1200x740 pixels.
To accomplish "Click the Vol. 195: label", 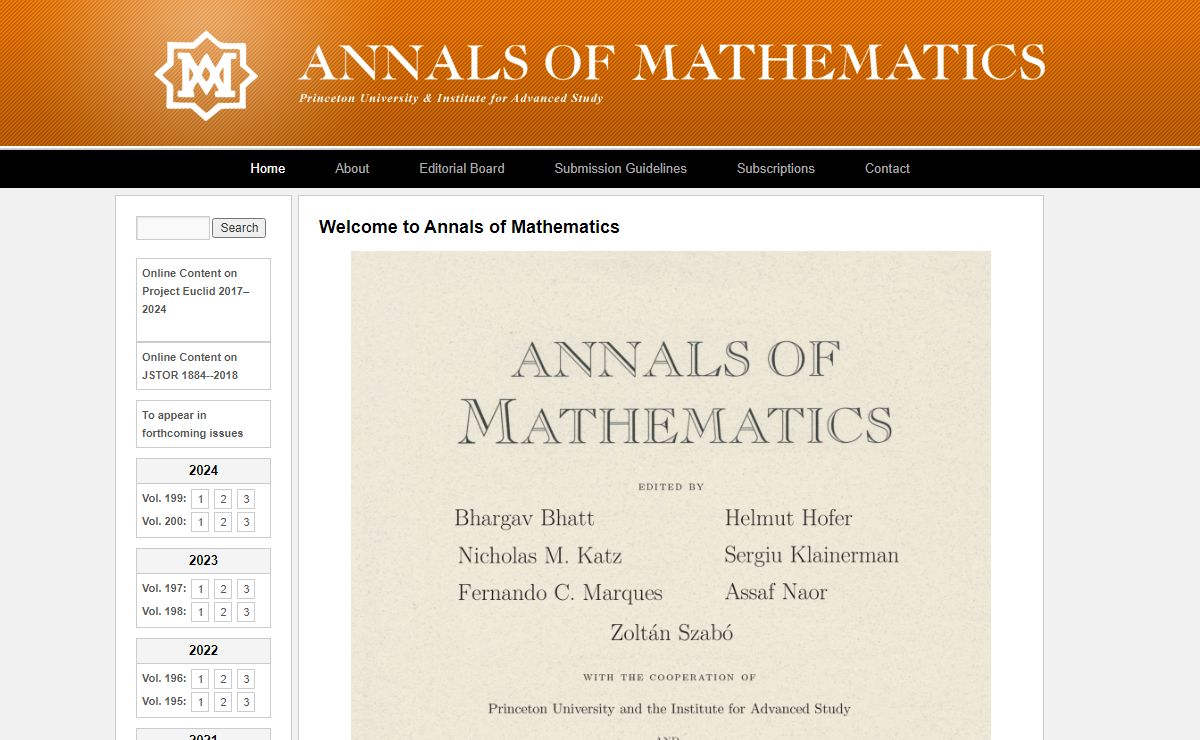I will tap(164, 701).
